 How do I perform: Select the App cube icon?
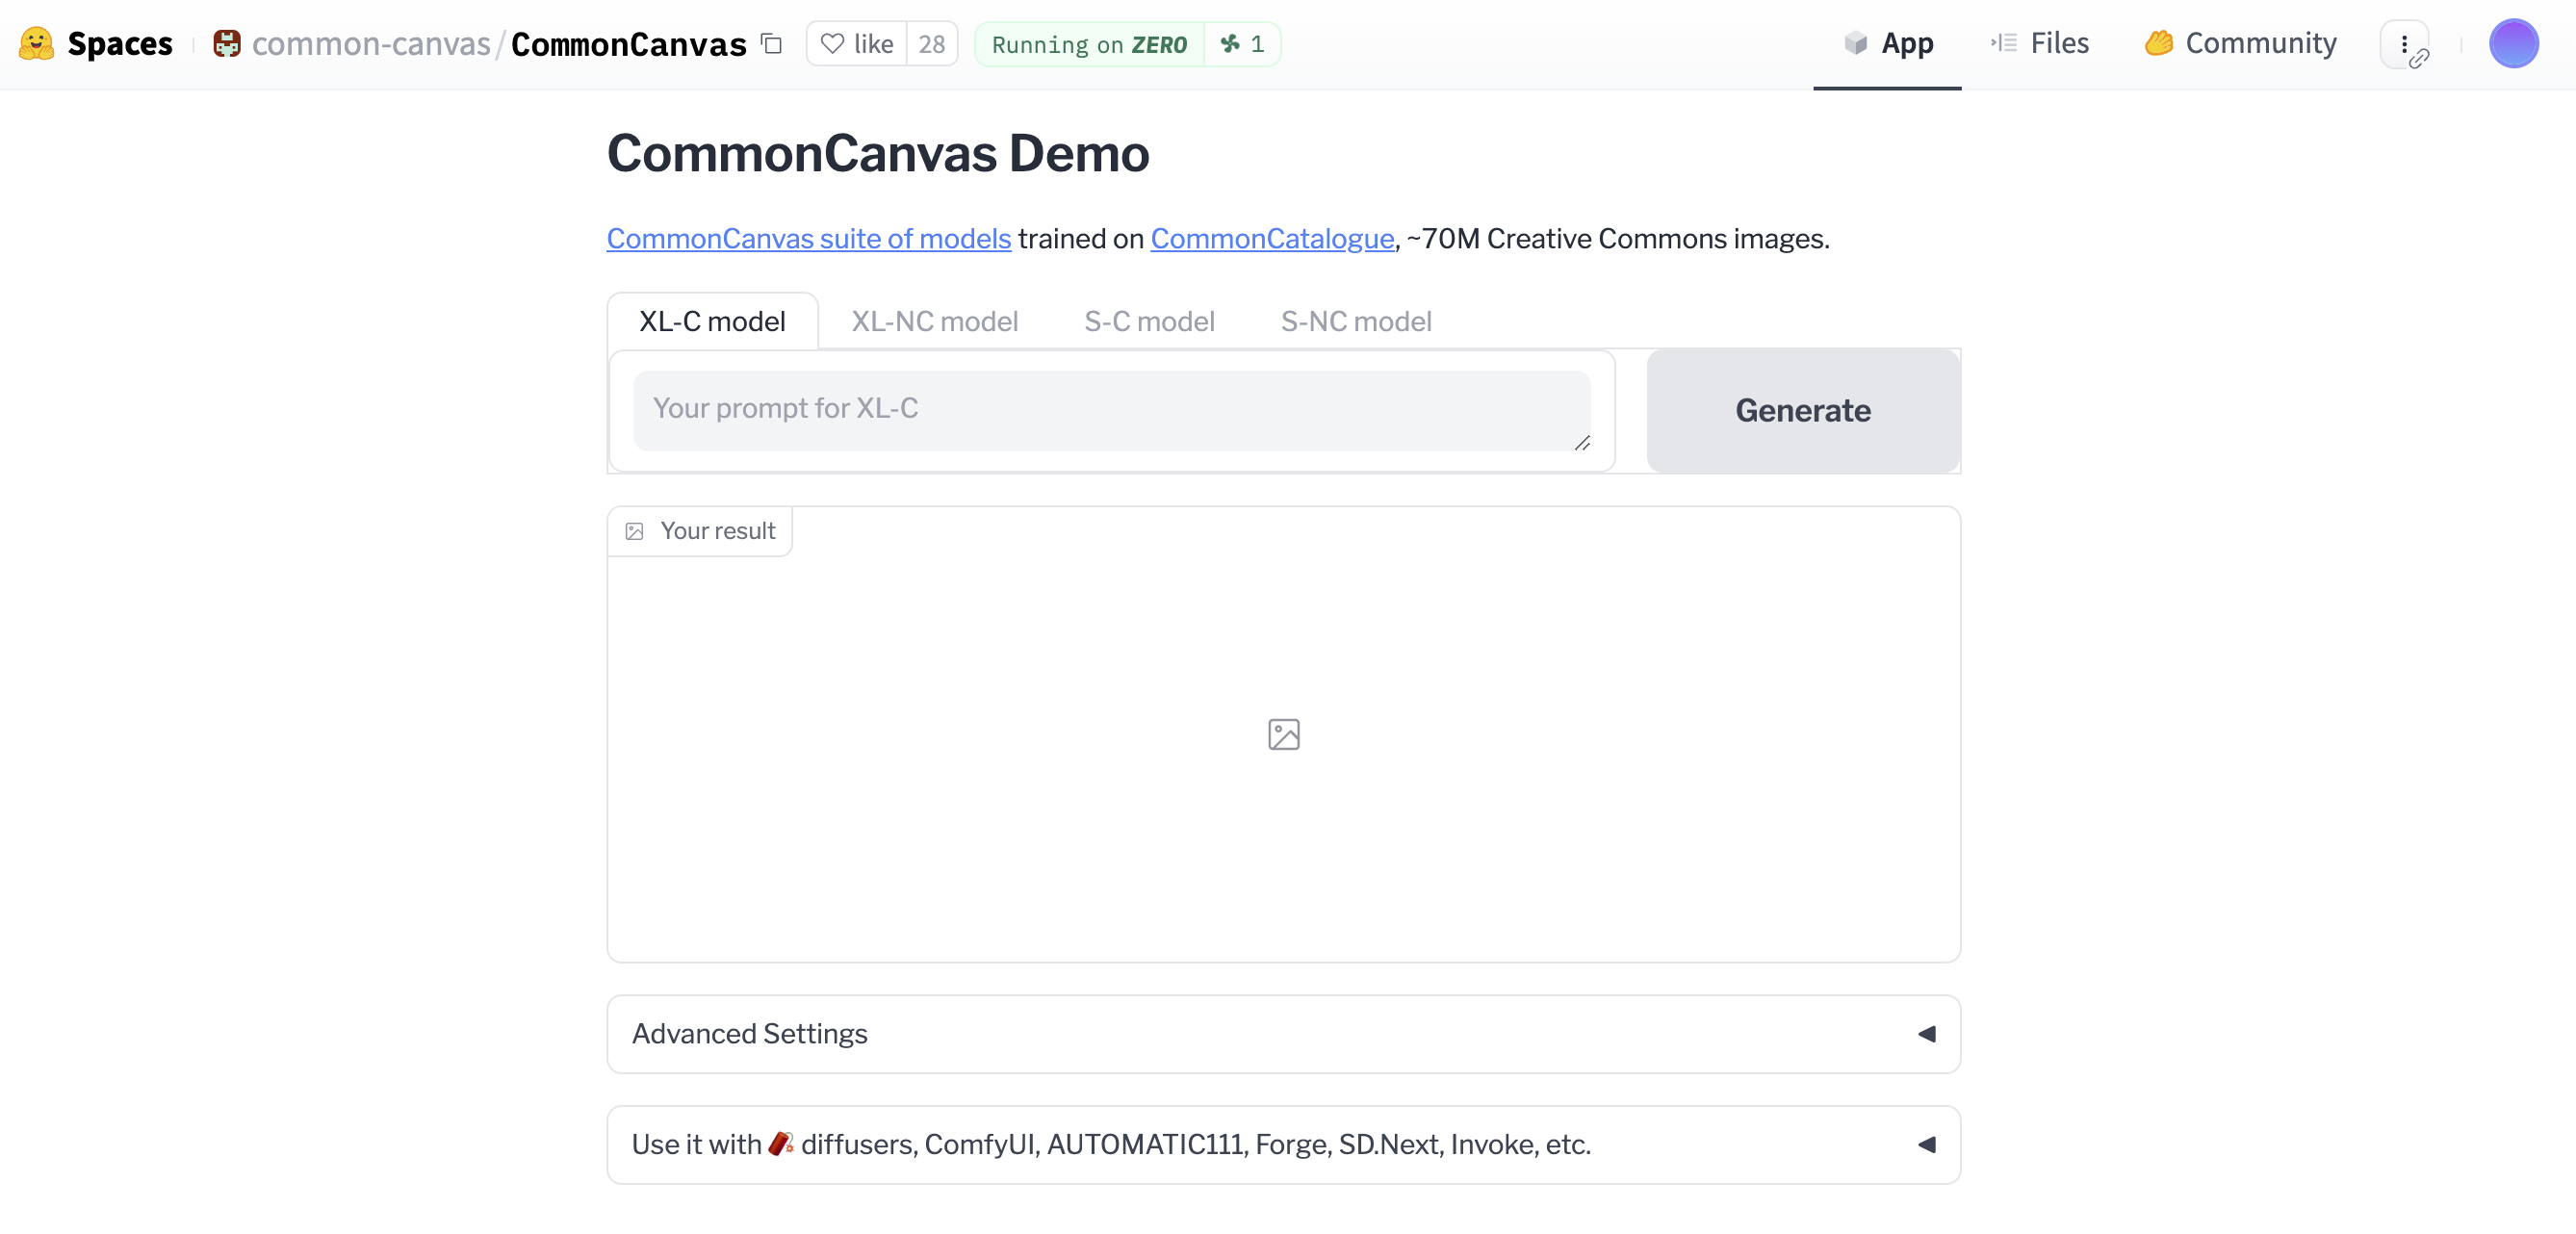click(1857, 43)
